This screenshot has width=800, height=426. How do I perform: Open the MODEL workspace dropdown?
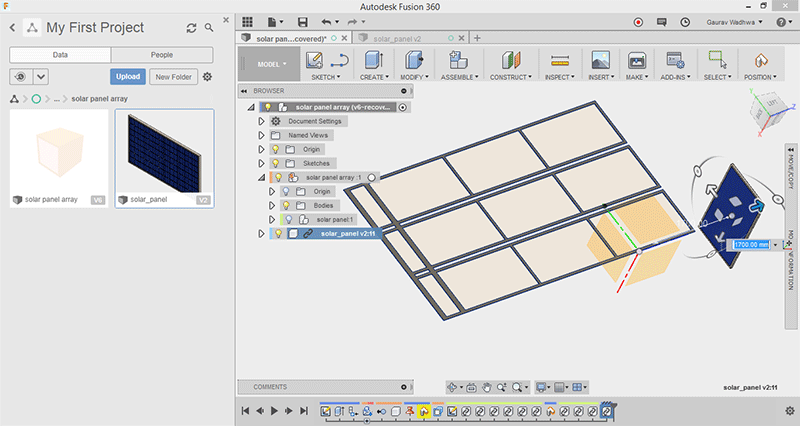pyautogui.click(x=269, y=63)
